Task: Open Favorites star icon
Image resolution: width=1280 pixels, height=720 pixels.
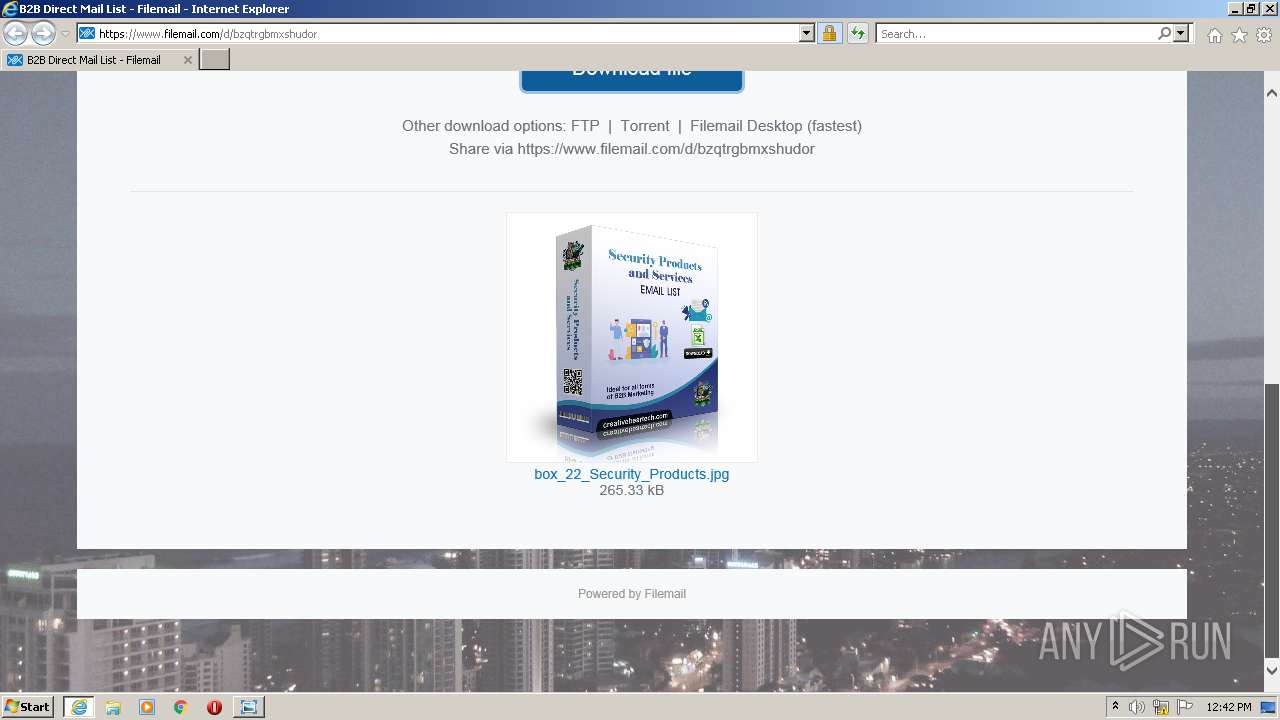Action: click(1239, 35)
